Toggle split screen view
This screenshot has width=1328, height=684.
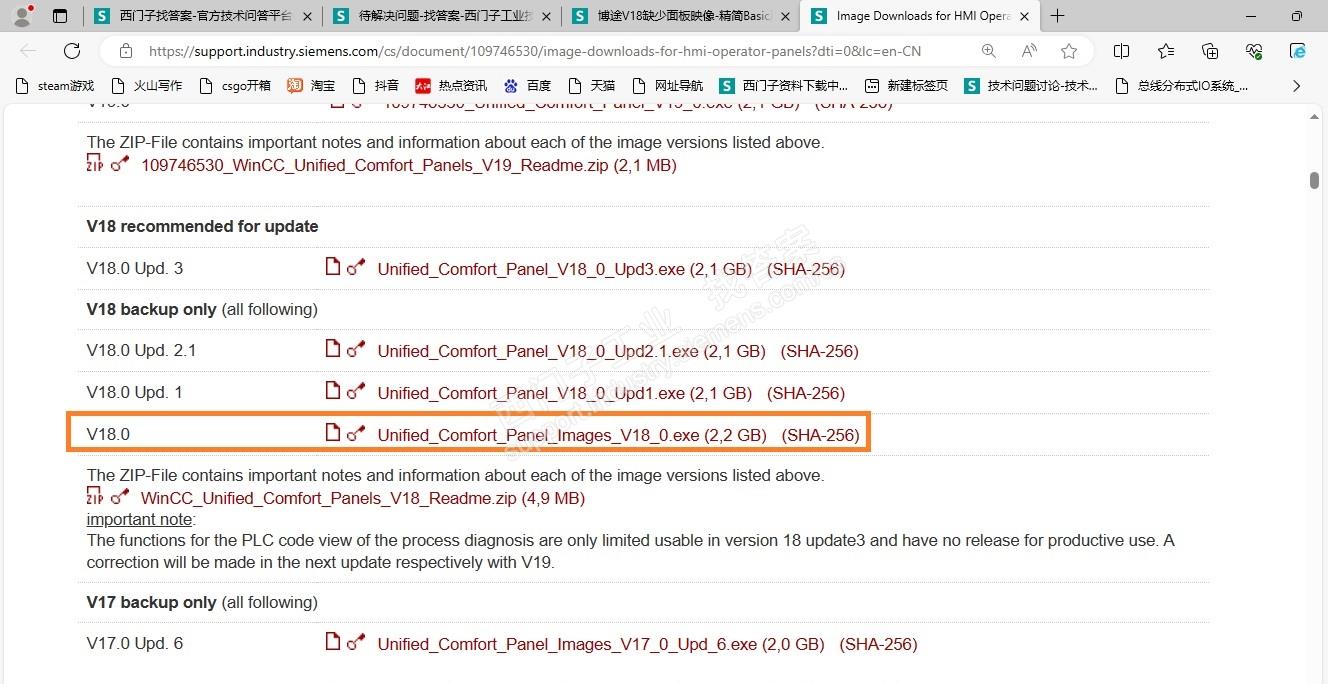1122,51
